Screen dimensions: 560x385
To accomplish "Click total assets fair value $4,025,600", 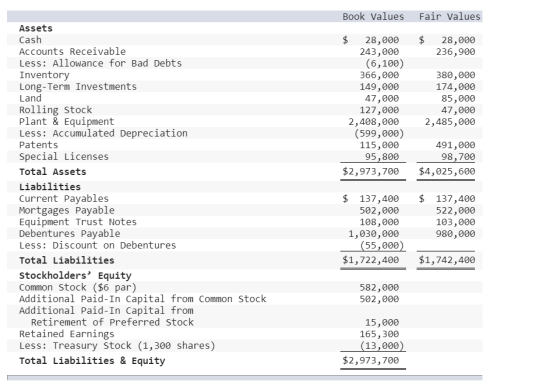I will (x=447, y=171).
